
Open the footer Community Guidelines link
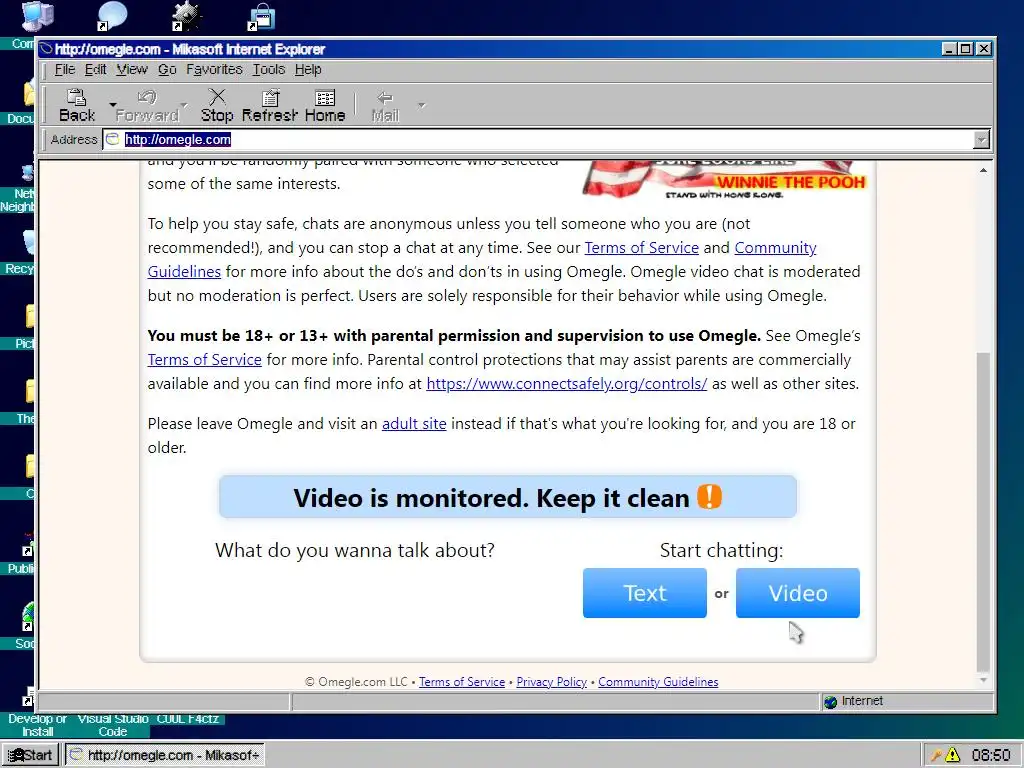point(658,682)
